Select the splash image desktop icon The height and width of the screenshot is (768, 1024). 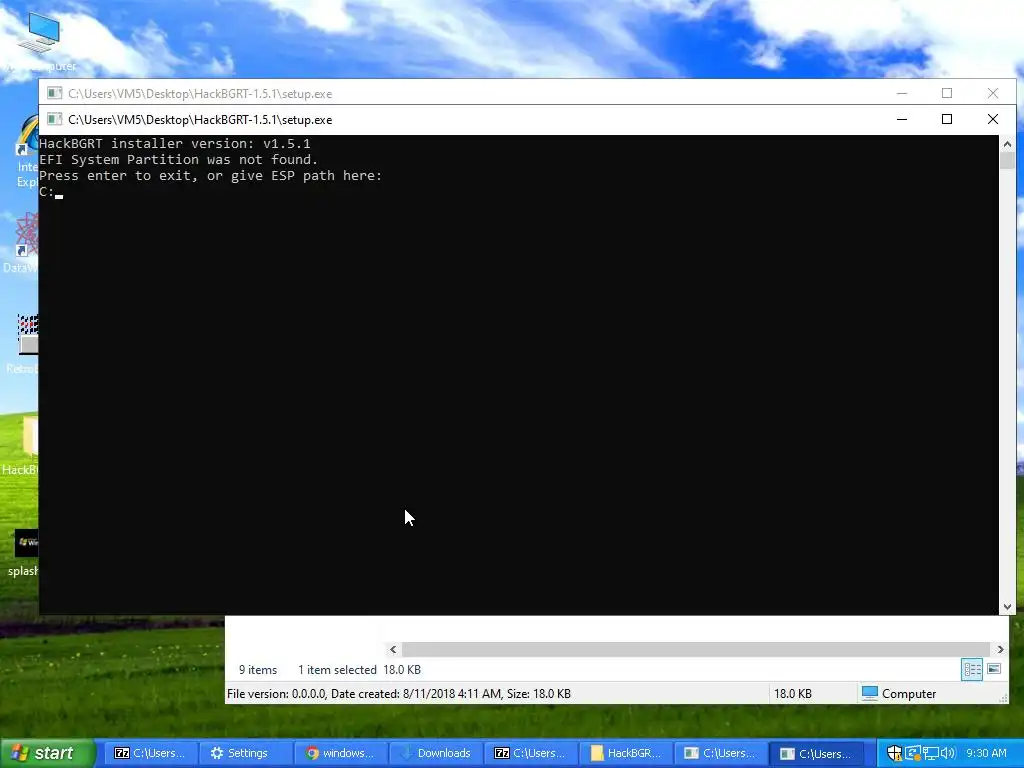(x=25, y=554)
